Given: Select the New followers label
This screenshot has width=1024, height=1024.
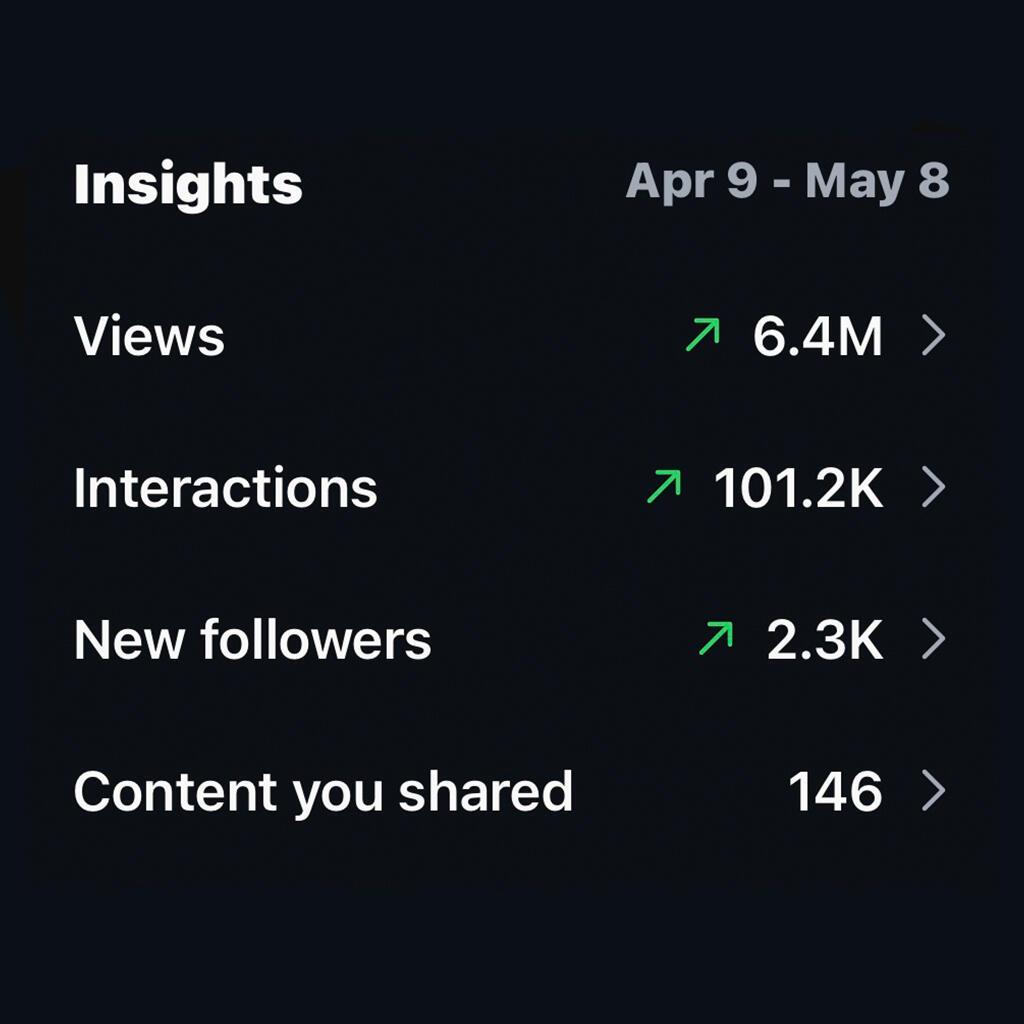Looking at the screenshot, I should point(252,639).
